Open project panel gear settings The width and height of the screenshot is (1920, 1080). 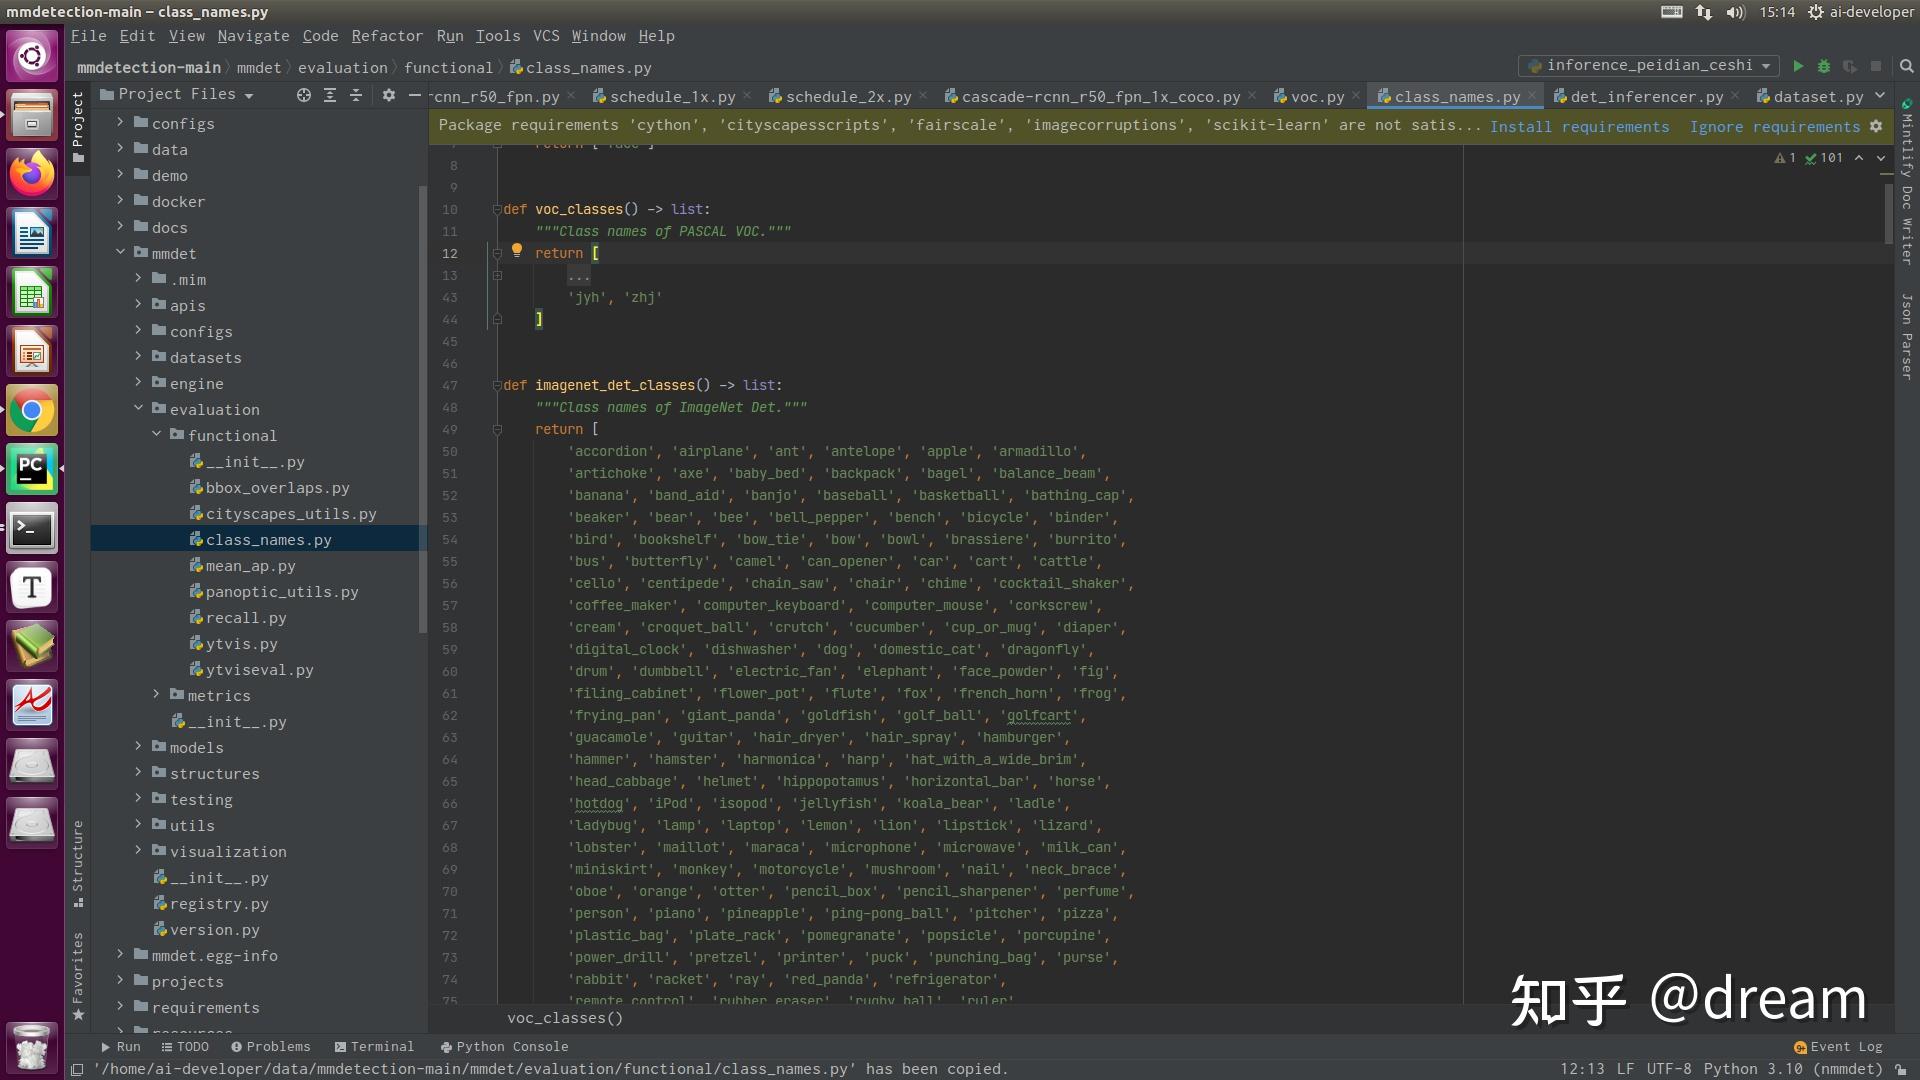pos(389,95)
